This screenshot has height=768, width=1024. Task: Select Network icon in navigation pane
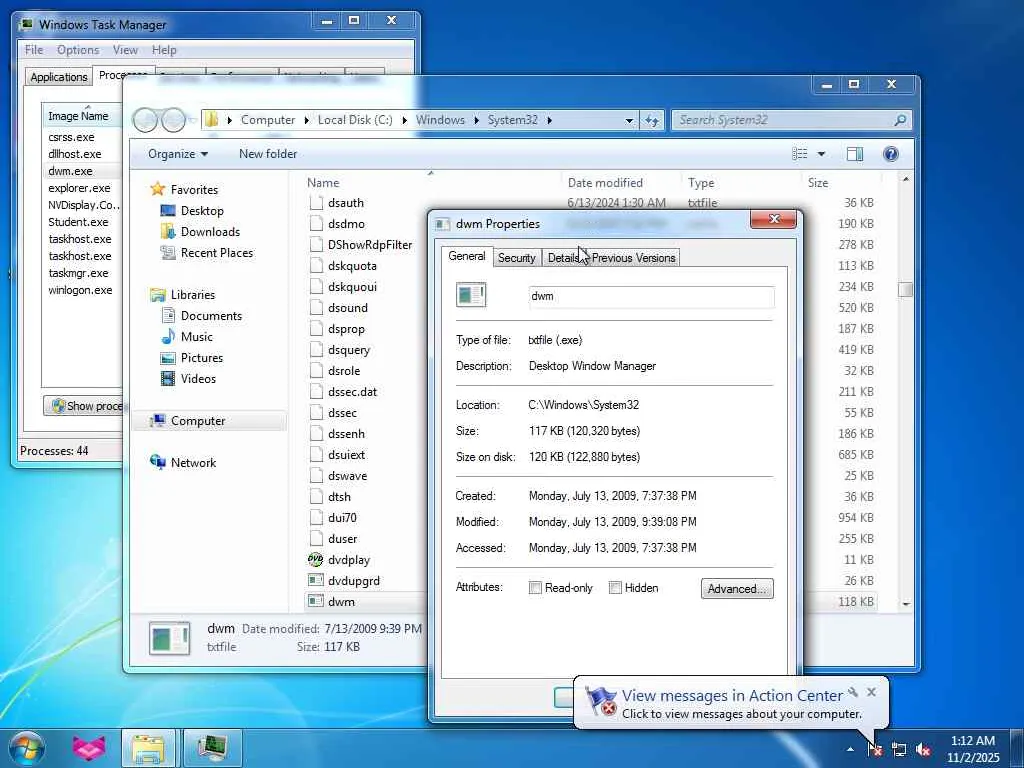pyautogui.click(x=157, y=462)
